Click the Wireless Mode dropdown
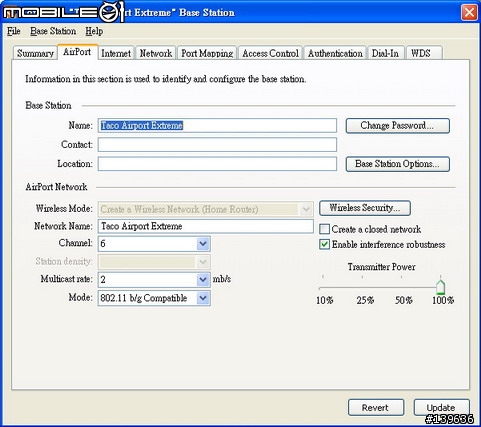 pos(206,209)
